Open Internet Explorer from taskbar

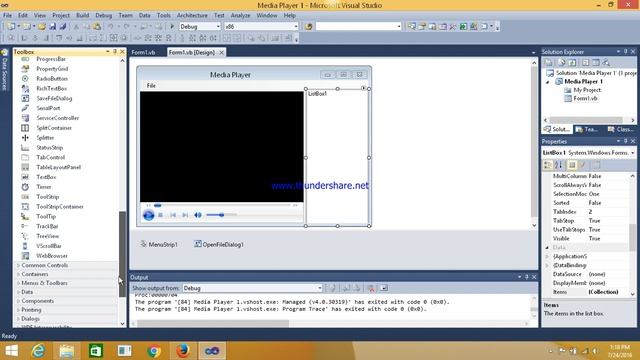click(x=38, y=351)
